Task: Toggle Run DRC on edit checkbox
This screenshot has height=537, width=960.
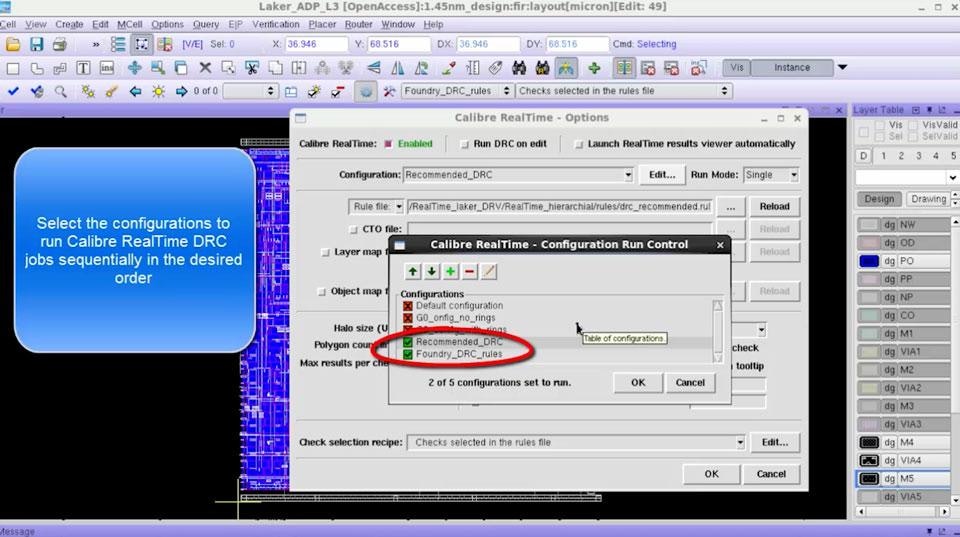Action: coord(464,144)
